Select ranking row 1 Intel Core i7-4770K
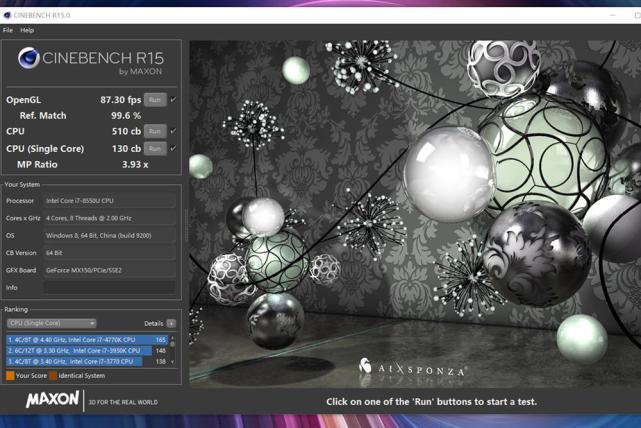Image resolution: width=641 pixels, height=428 pixels. [x=87, y=340]
